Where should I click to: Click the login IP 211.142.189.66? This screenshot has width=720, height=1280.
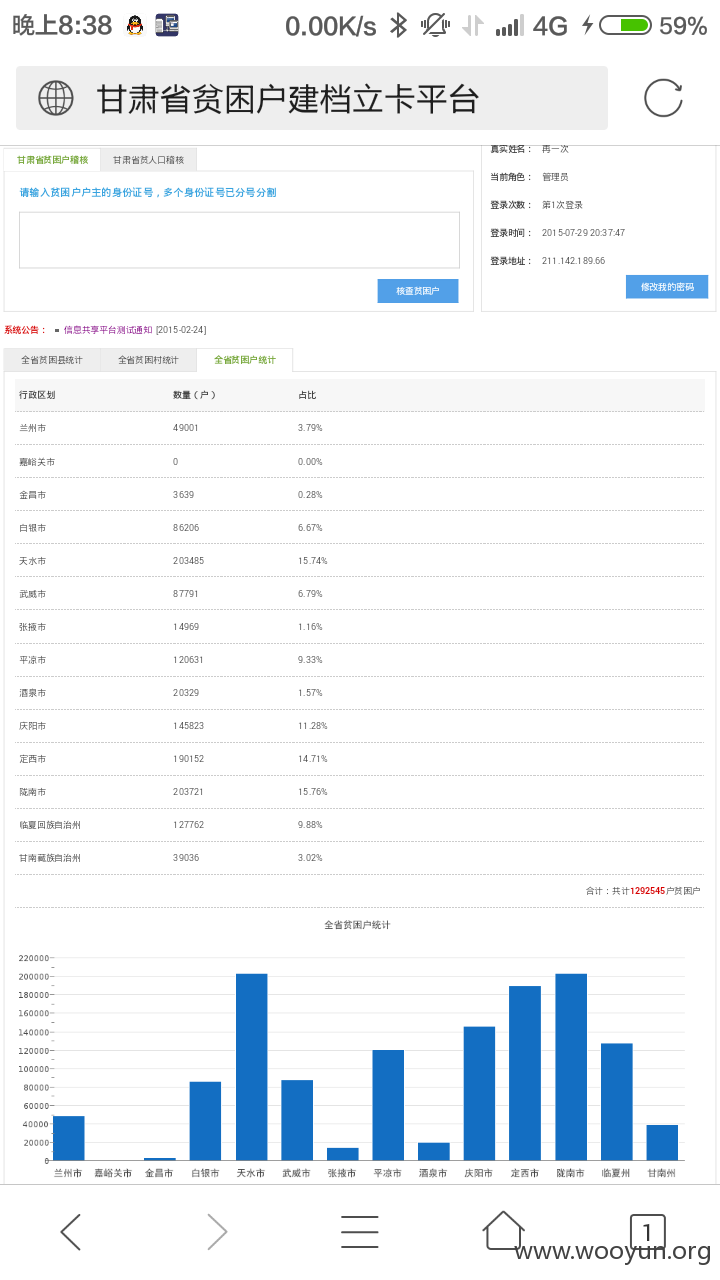coord(573,261)
